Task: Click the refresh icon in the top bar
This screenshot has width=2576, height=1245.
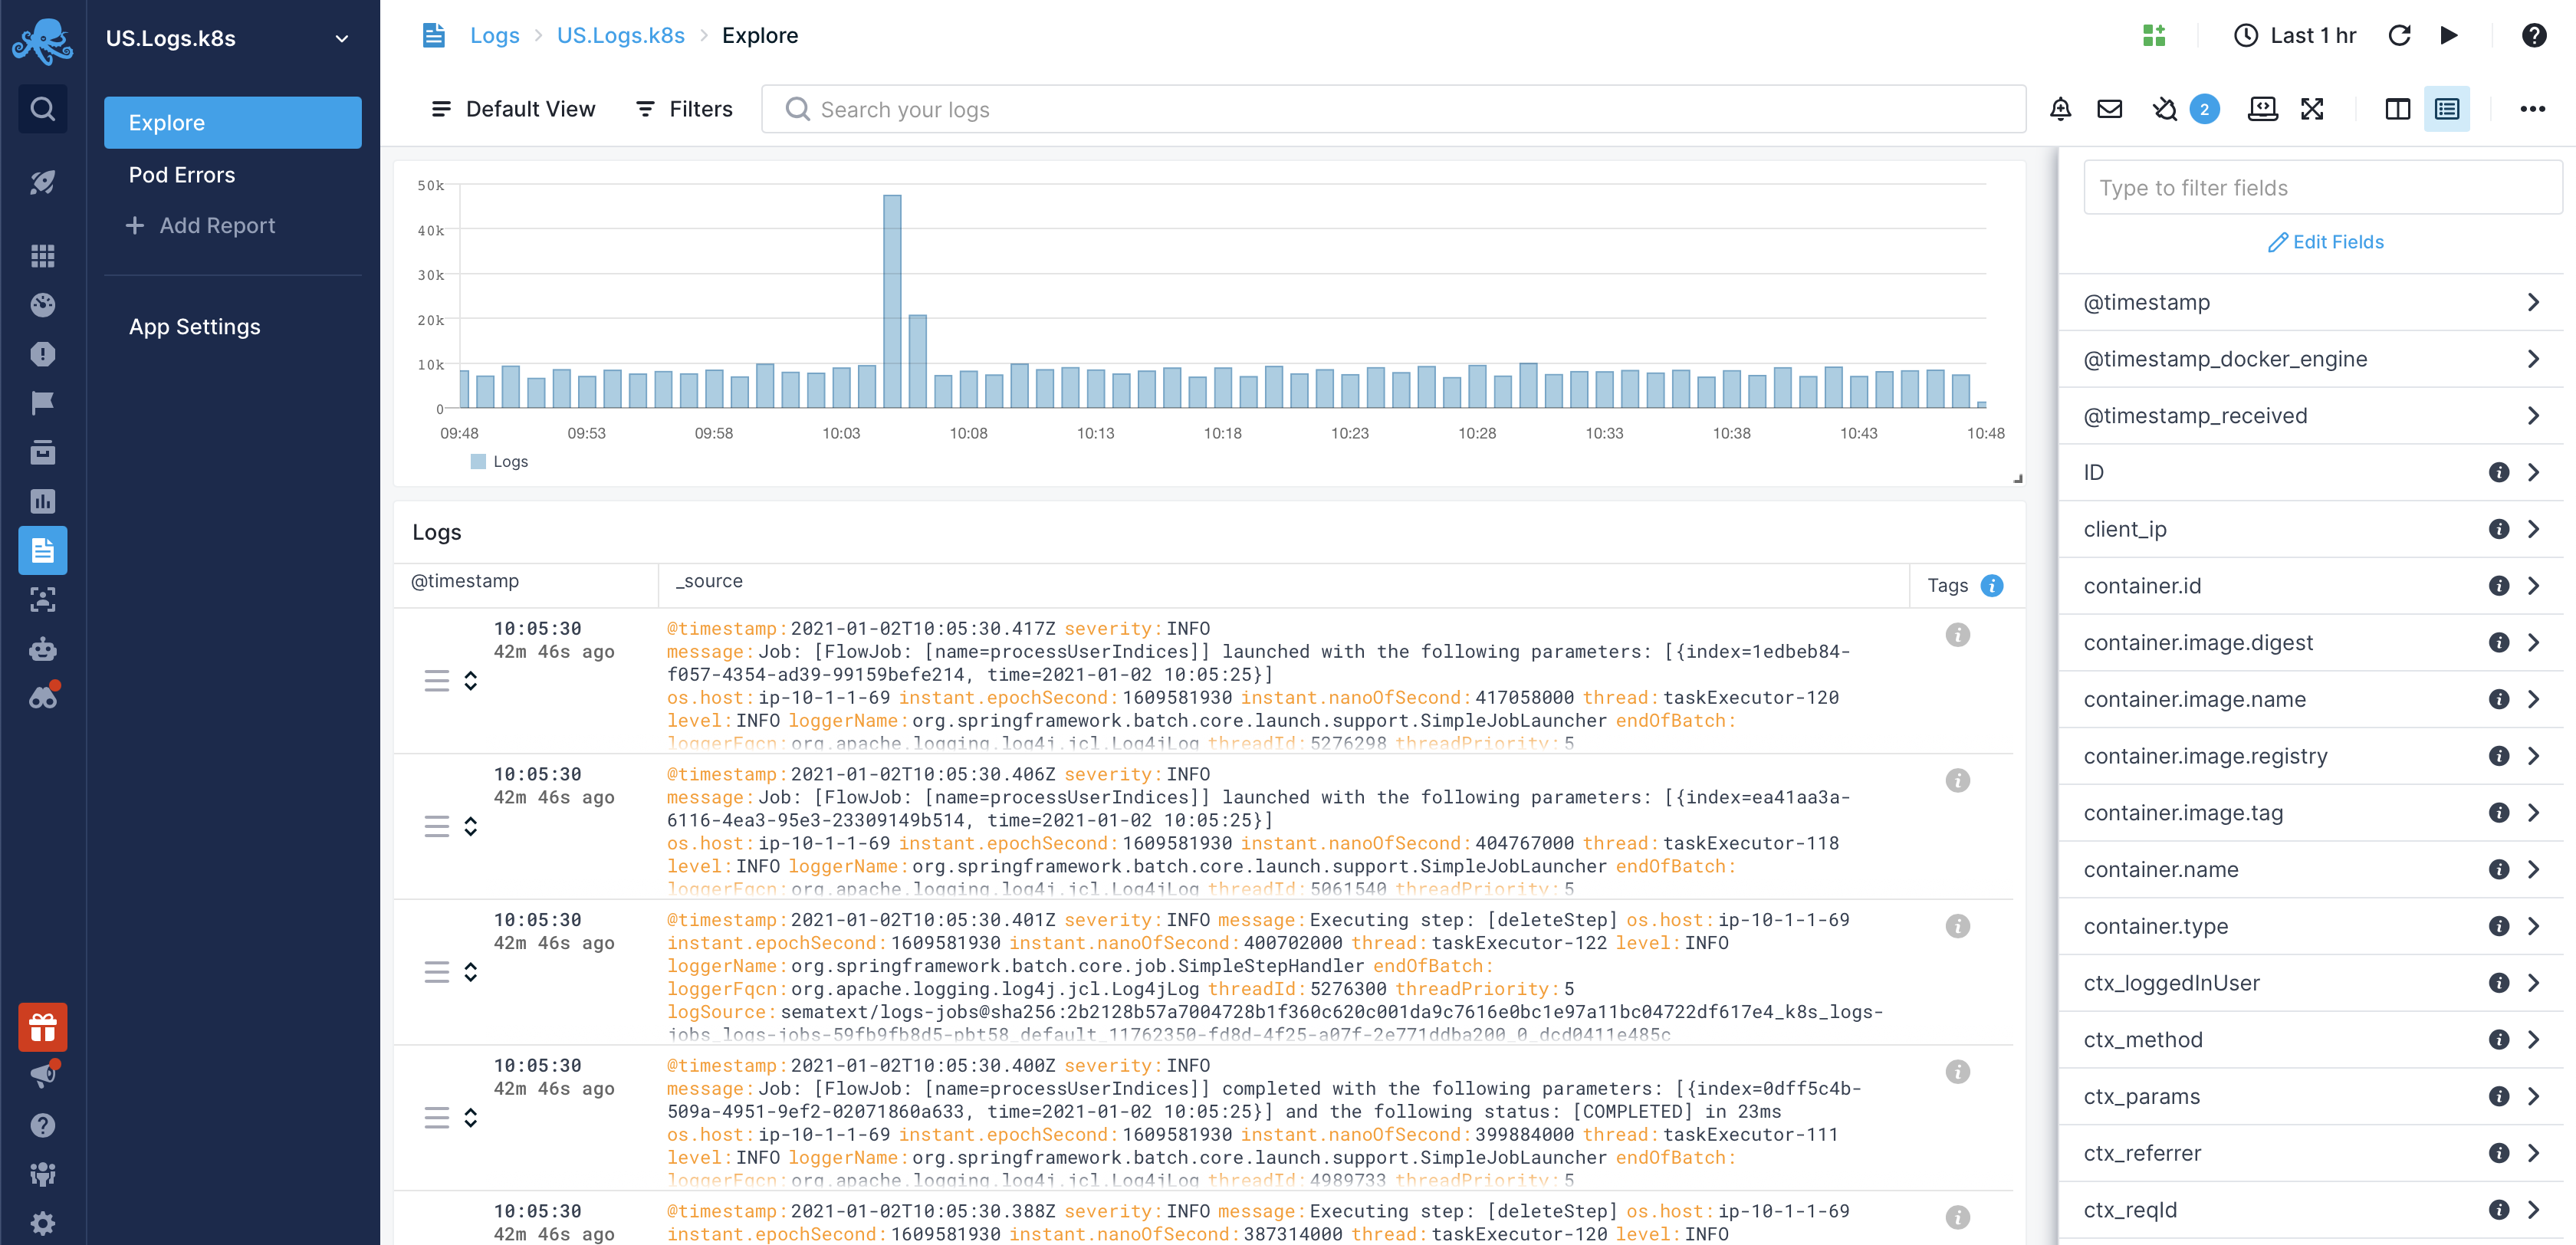Action: tap(2399, 36)
